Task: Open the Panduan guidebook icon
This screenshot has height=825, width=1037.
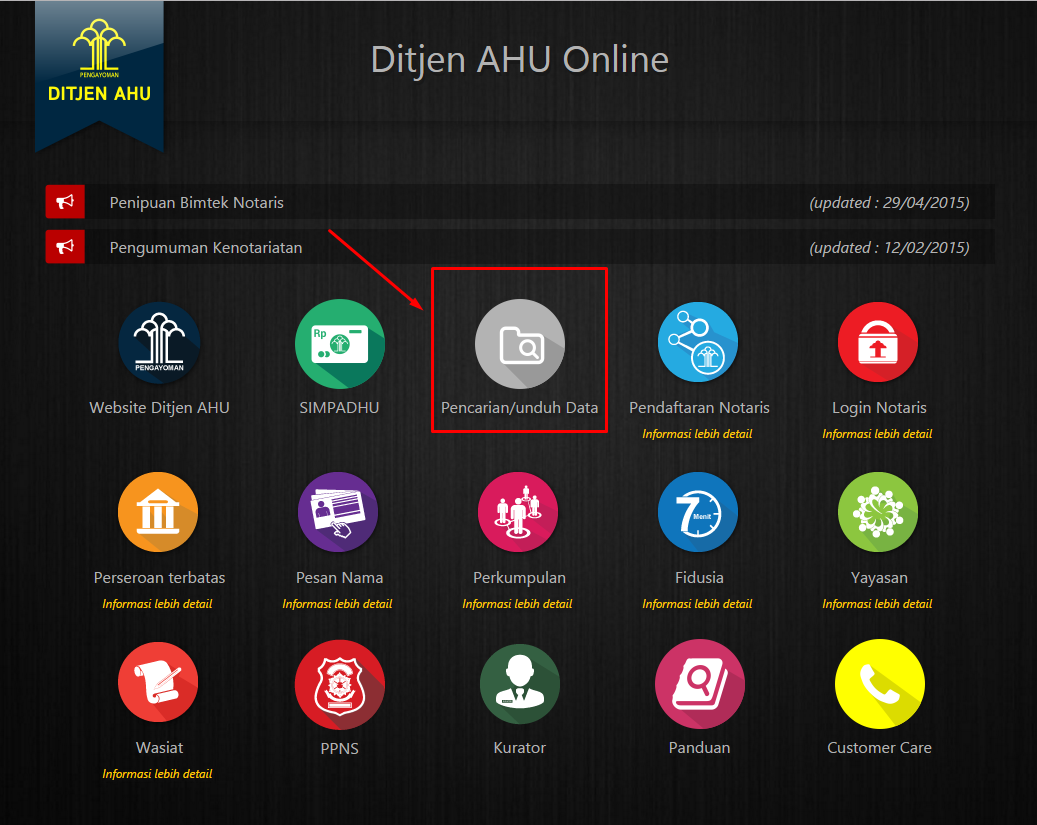Action: click(x=699, y=683)
